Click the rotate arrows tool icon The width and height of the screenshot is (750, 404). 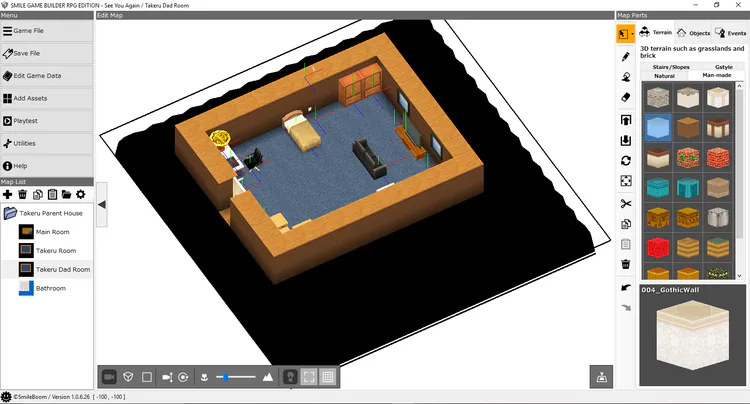click(x=626, y=161)
